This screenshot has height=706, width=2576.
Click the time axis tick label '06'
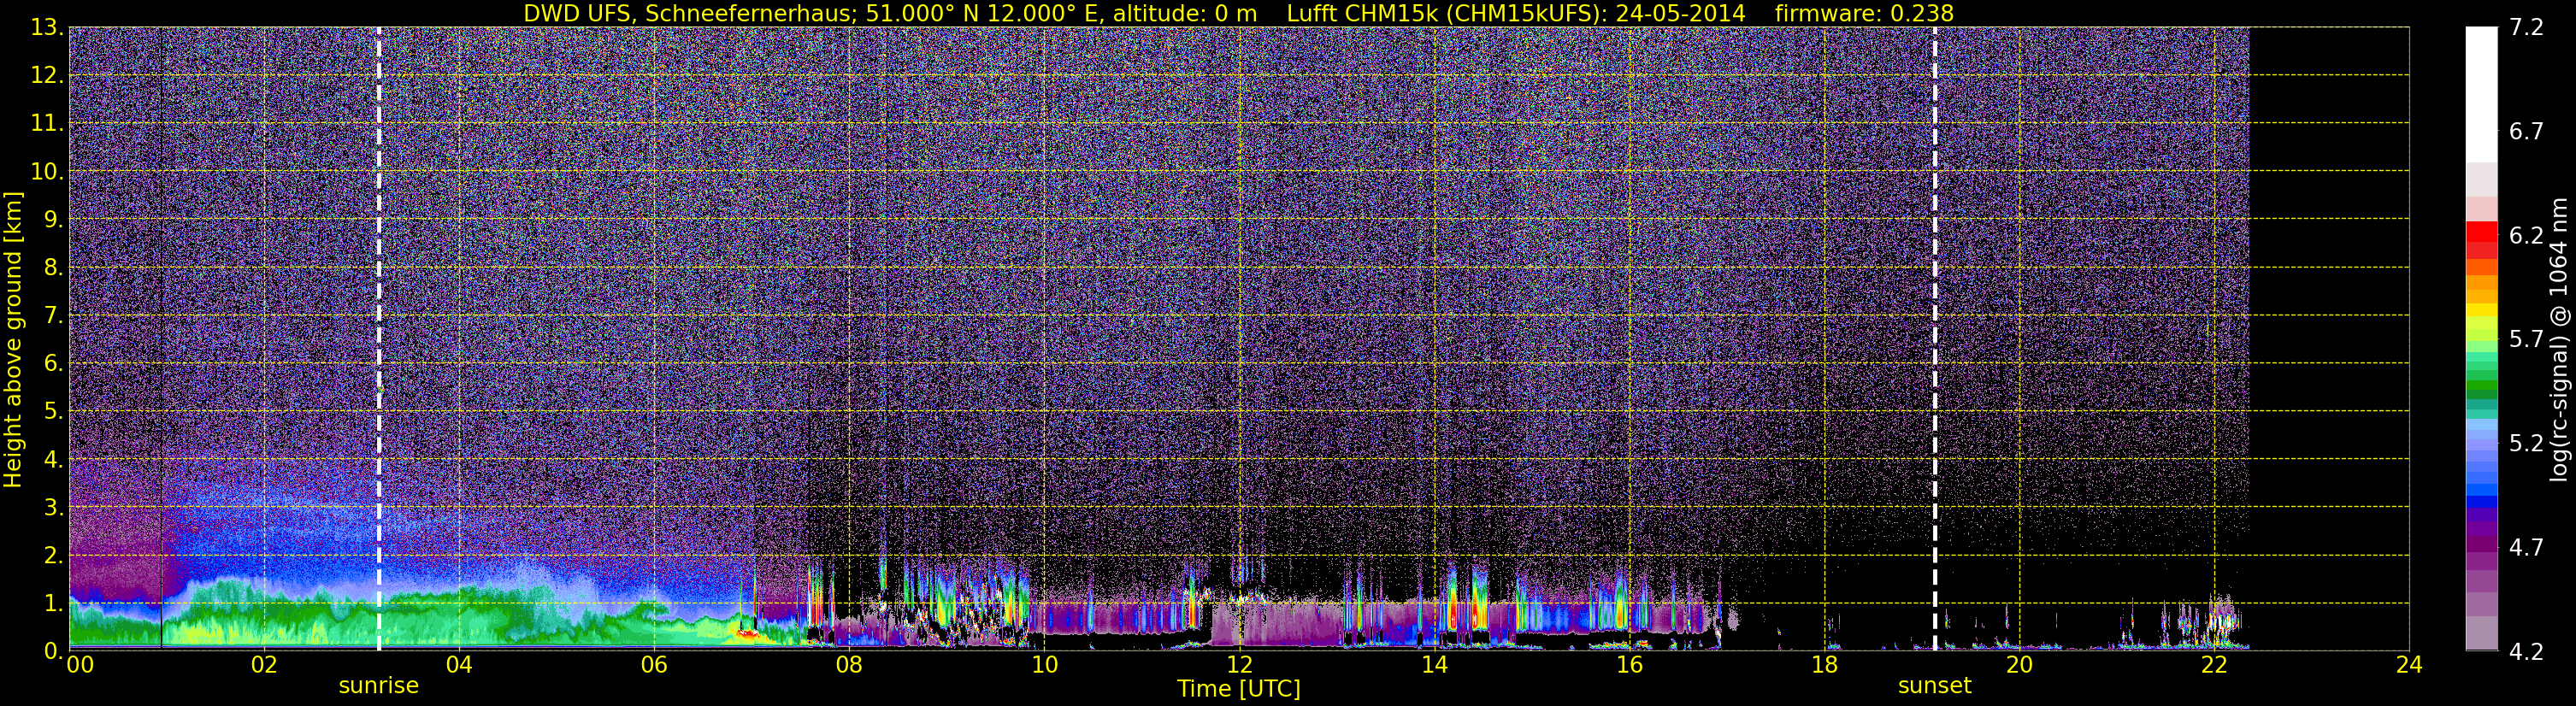pos(654,665)
